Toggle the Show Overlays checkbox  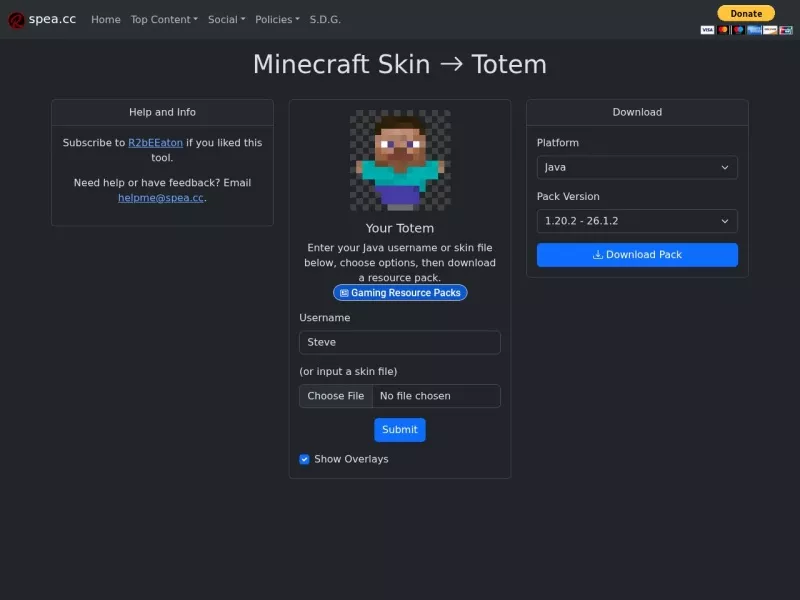305,459
